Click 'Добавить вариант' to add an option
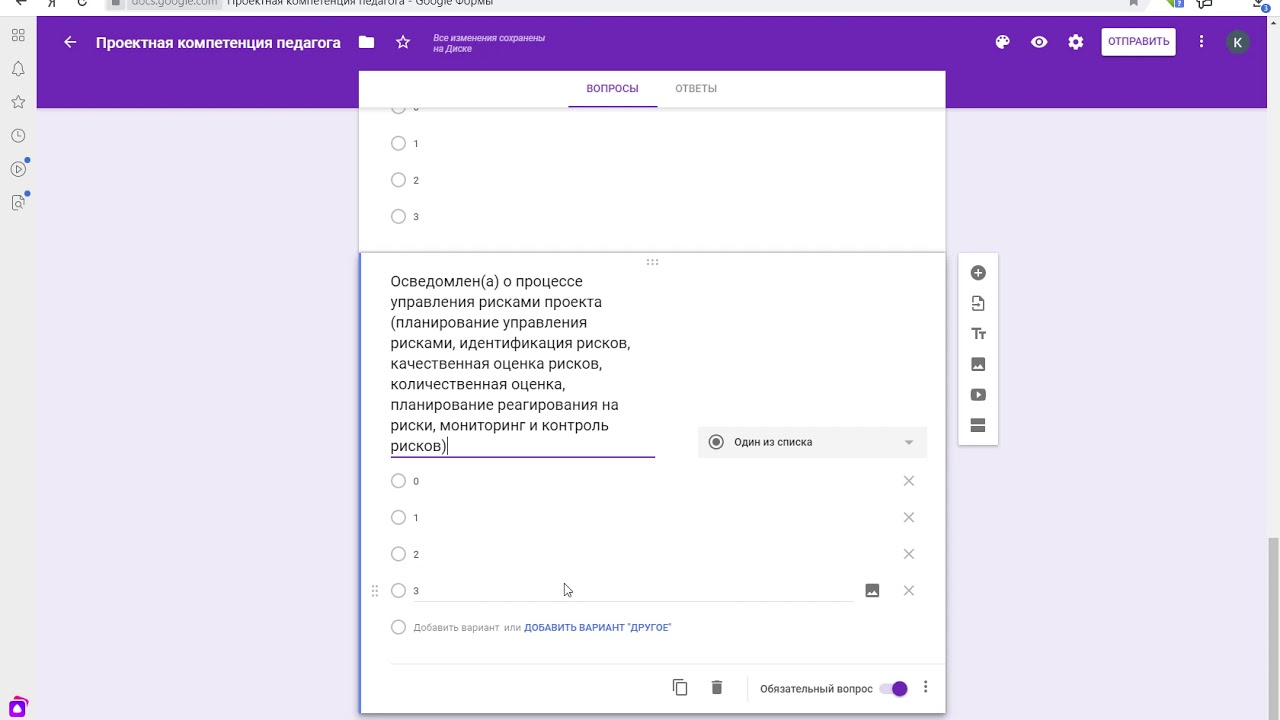The height and width of the screenshot is (720, 1280). tap(456, 627)
